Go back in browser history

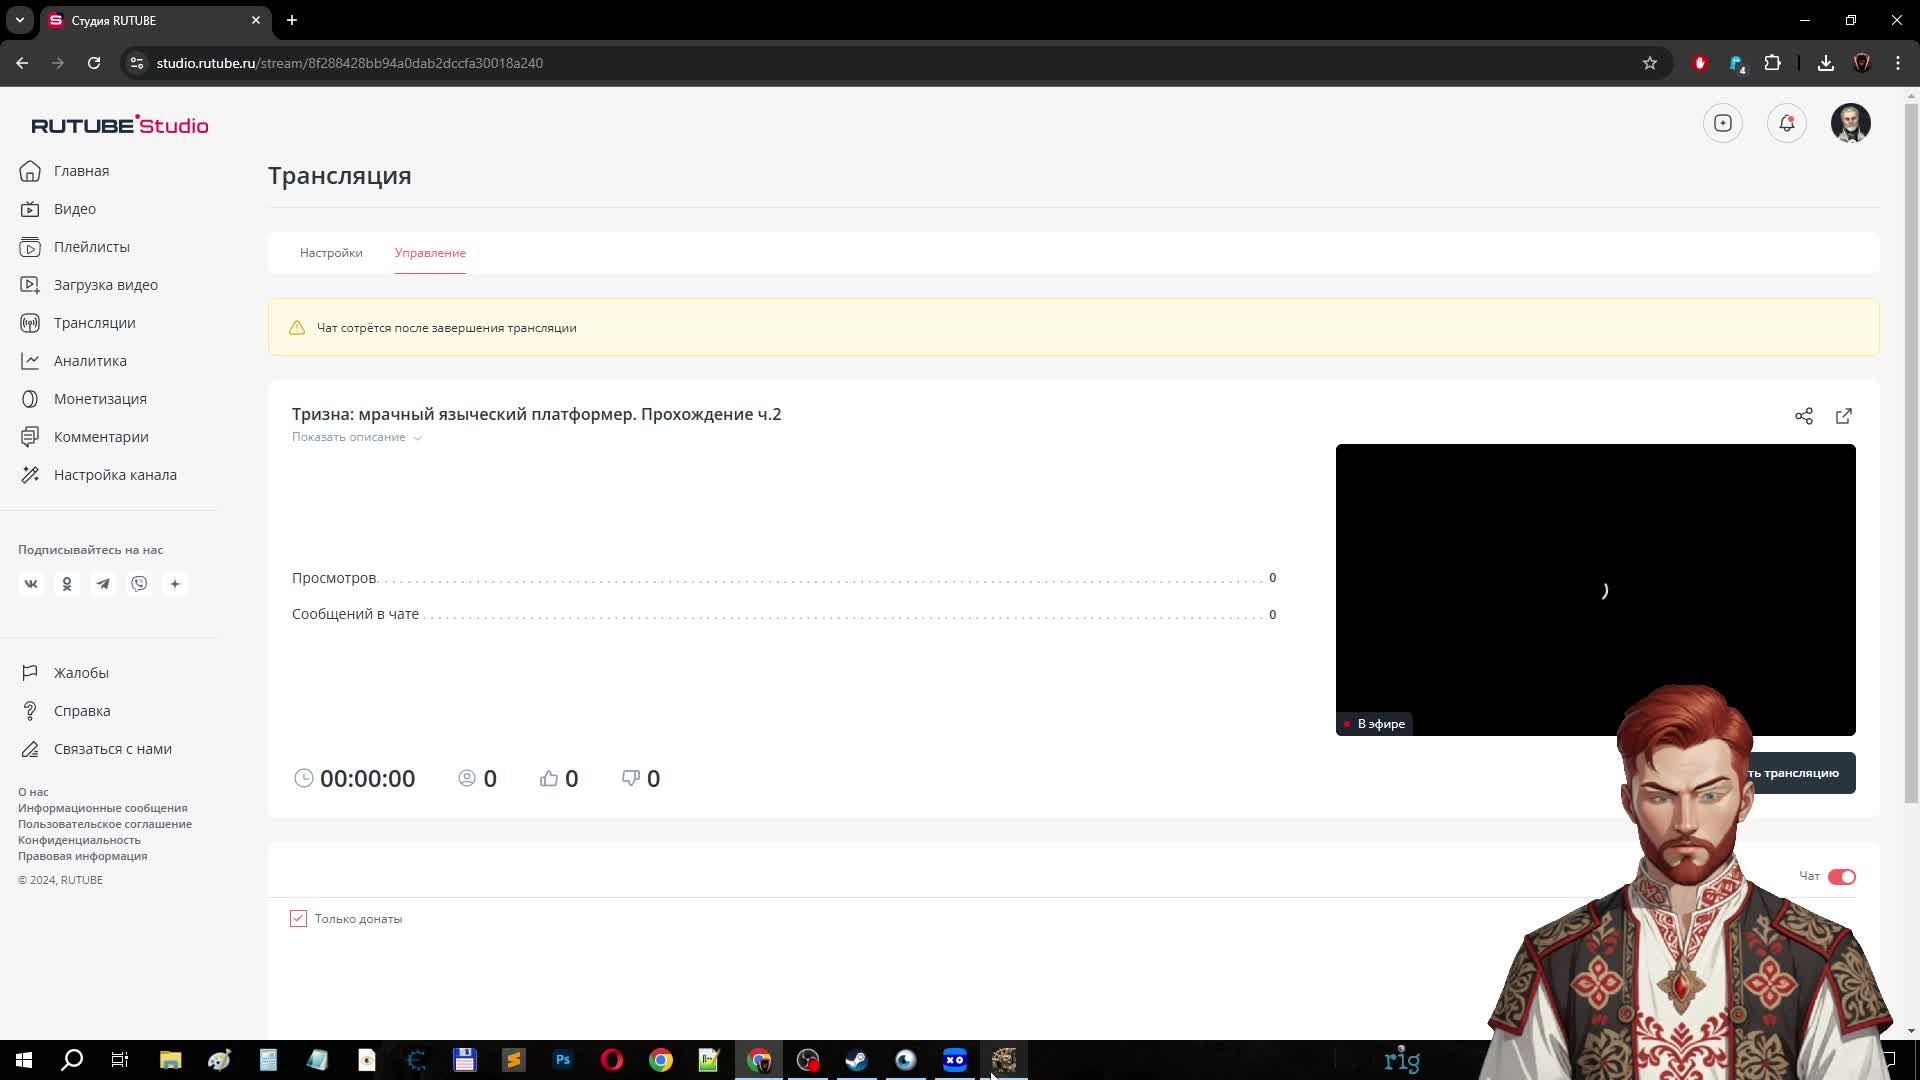pos(22,63)
